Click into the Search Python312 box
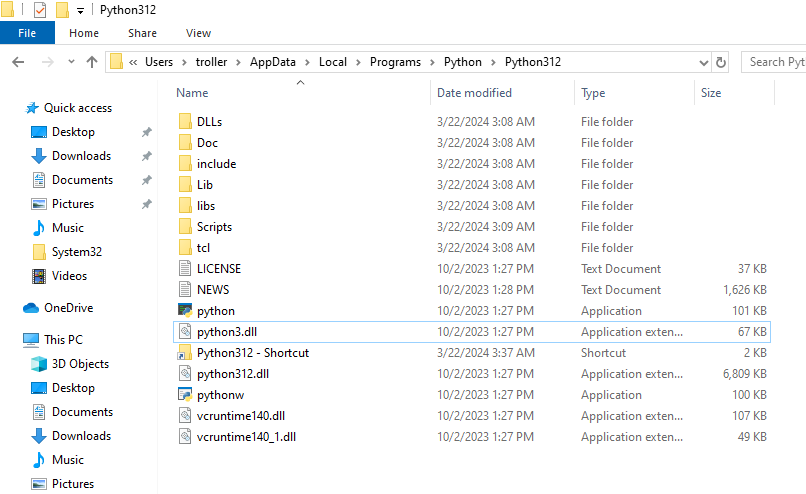Viewport: 806px width, 494px height. click(775, 62)
